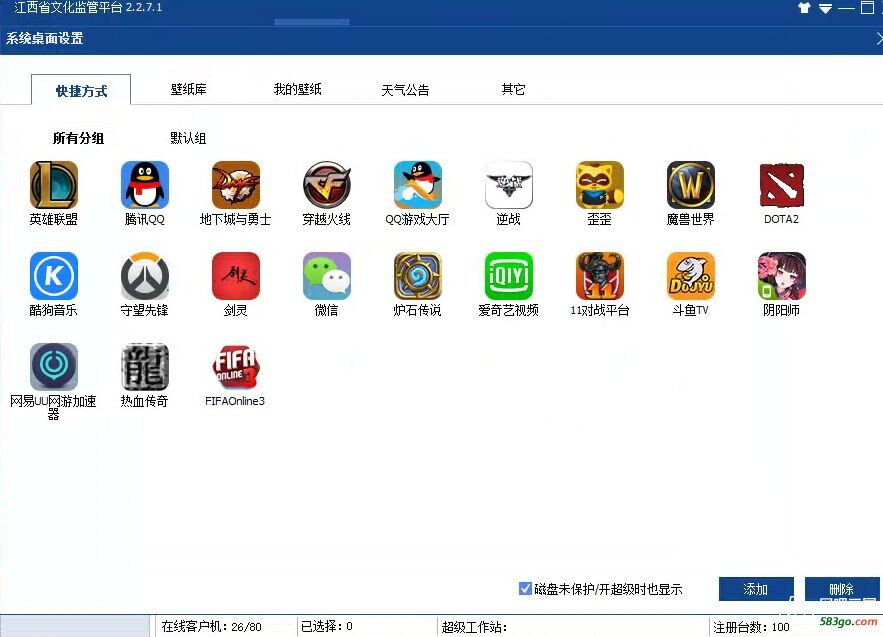Click the 江西省文化监管平台 2.2.7.1 window title

(88, 7)
